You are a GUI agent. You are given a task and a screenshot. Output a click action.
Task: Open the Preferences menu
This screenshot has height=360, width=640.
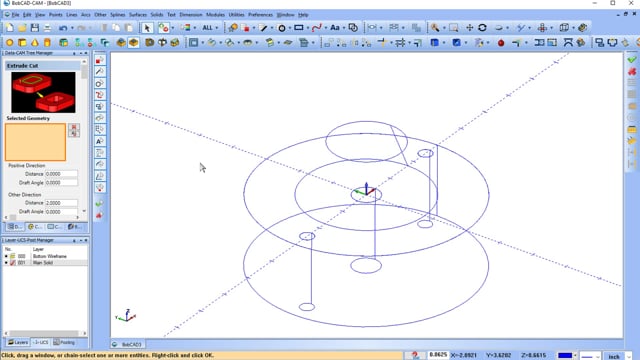[260, 15]
